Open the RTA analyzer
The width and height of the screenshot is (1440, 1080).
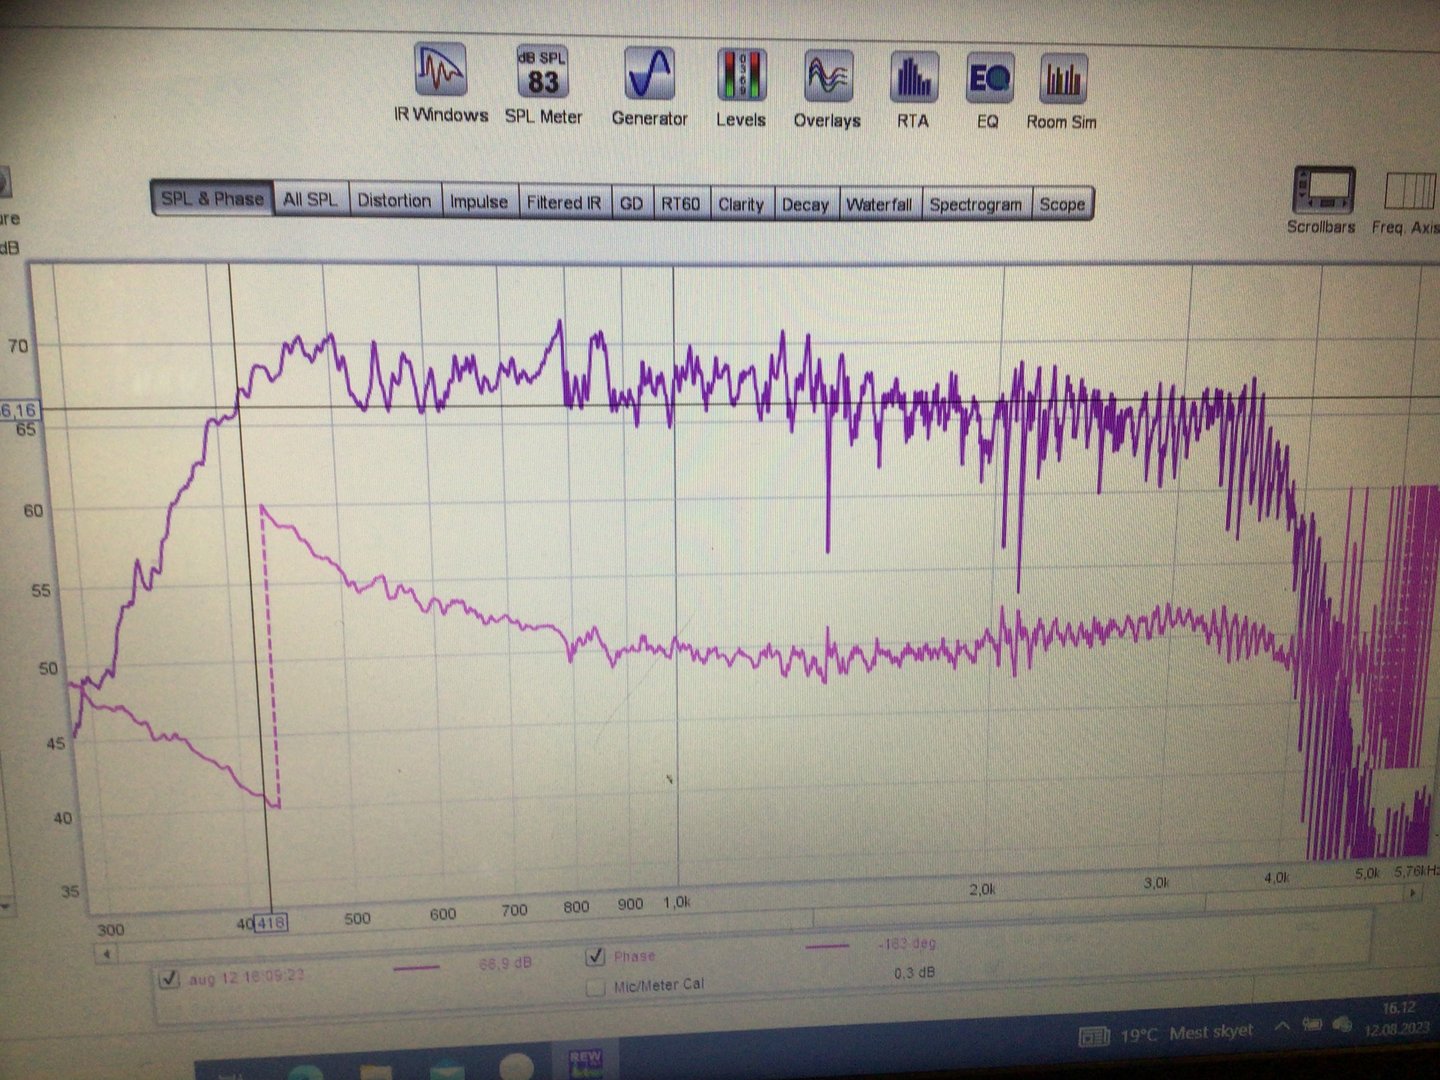(x=913, y=91)
